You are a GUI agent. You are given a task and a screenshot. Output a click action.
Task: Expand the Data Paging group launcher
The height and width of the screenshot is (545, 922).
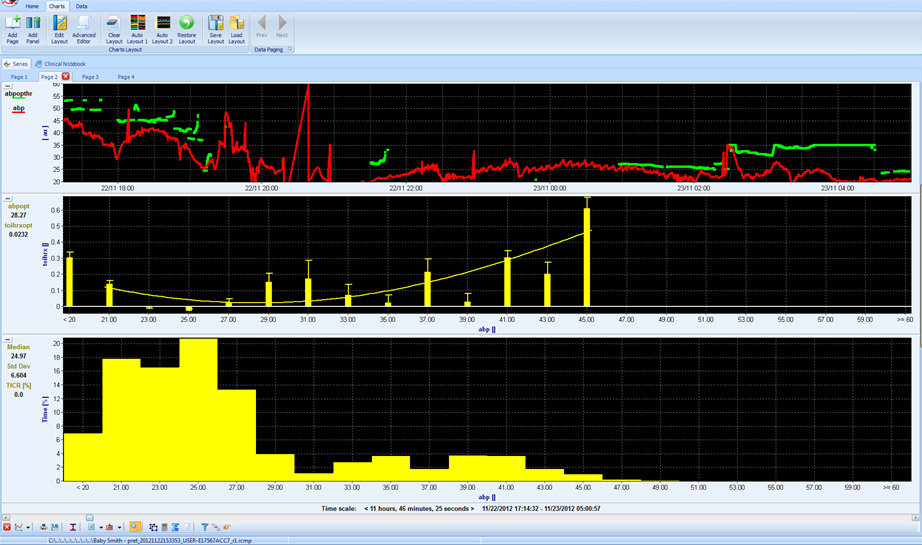click(290, 49)
